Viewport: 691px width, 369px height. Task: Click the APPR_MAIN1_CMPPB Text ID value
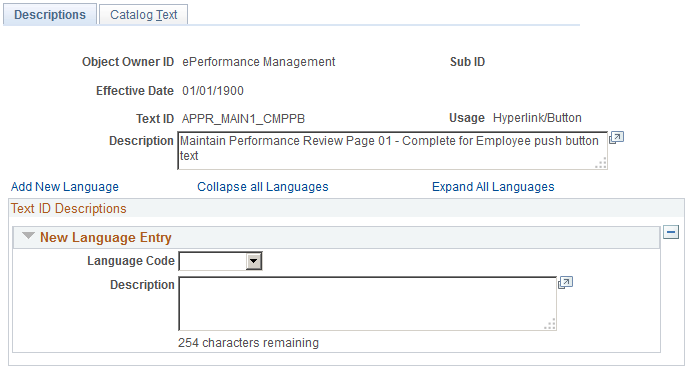[x=243, y=119]
